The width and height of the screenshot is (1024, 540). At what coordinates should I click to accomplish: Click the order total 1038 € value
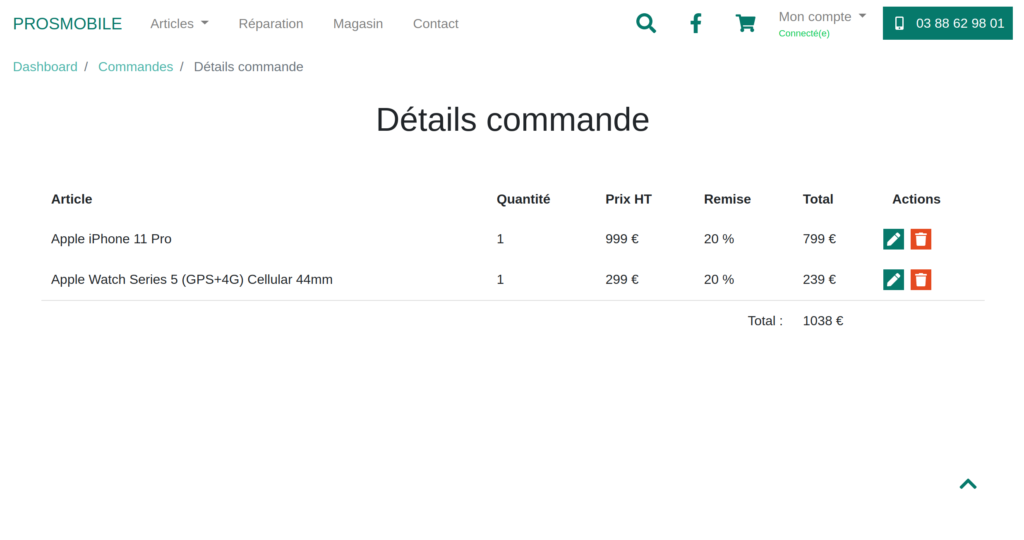[823, 321]
